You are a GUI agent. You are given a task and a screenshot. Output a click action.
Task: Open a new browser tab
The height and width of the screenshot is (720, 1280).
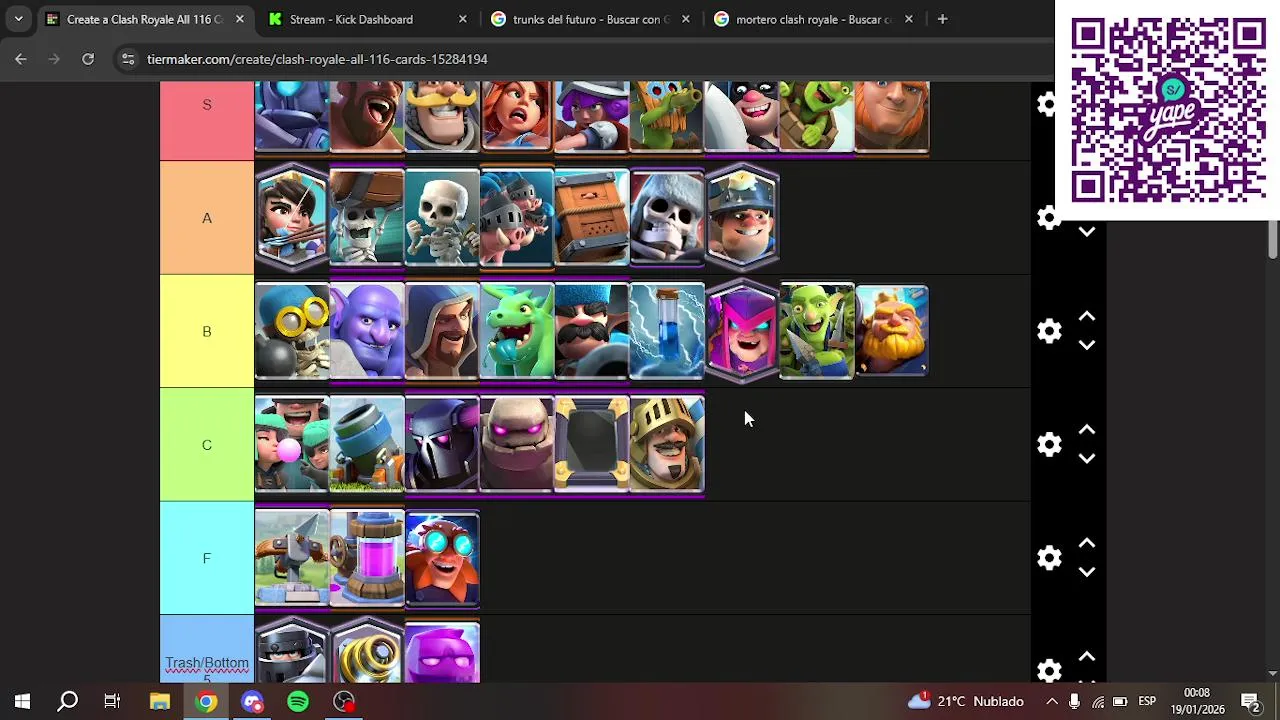[942, 19]
